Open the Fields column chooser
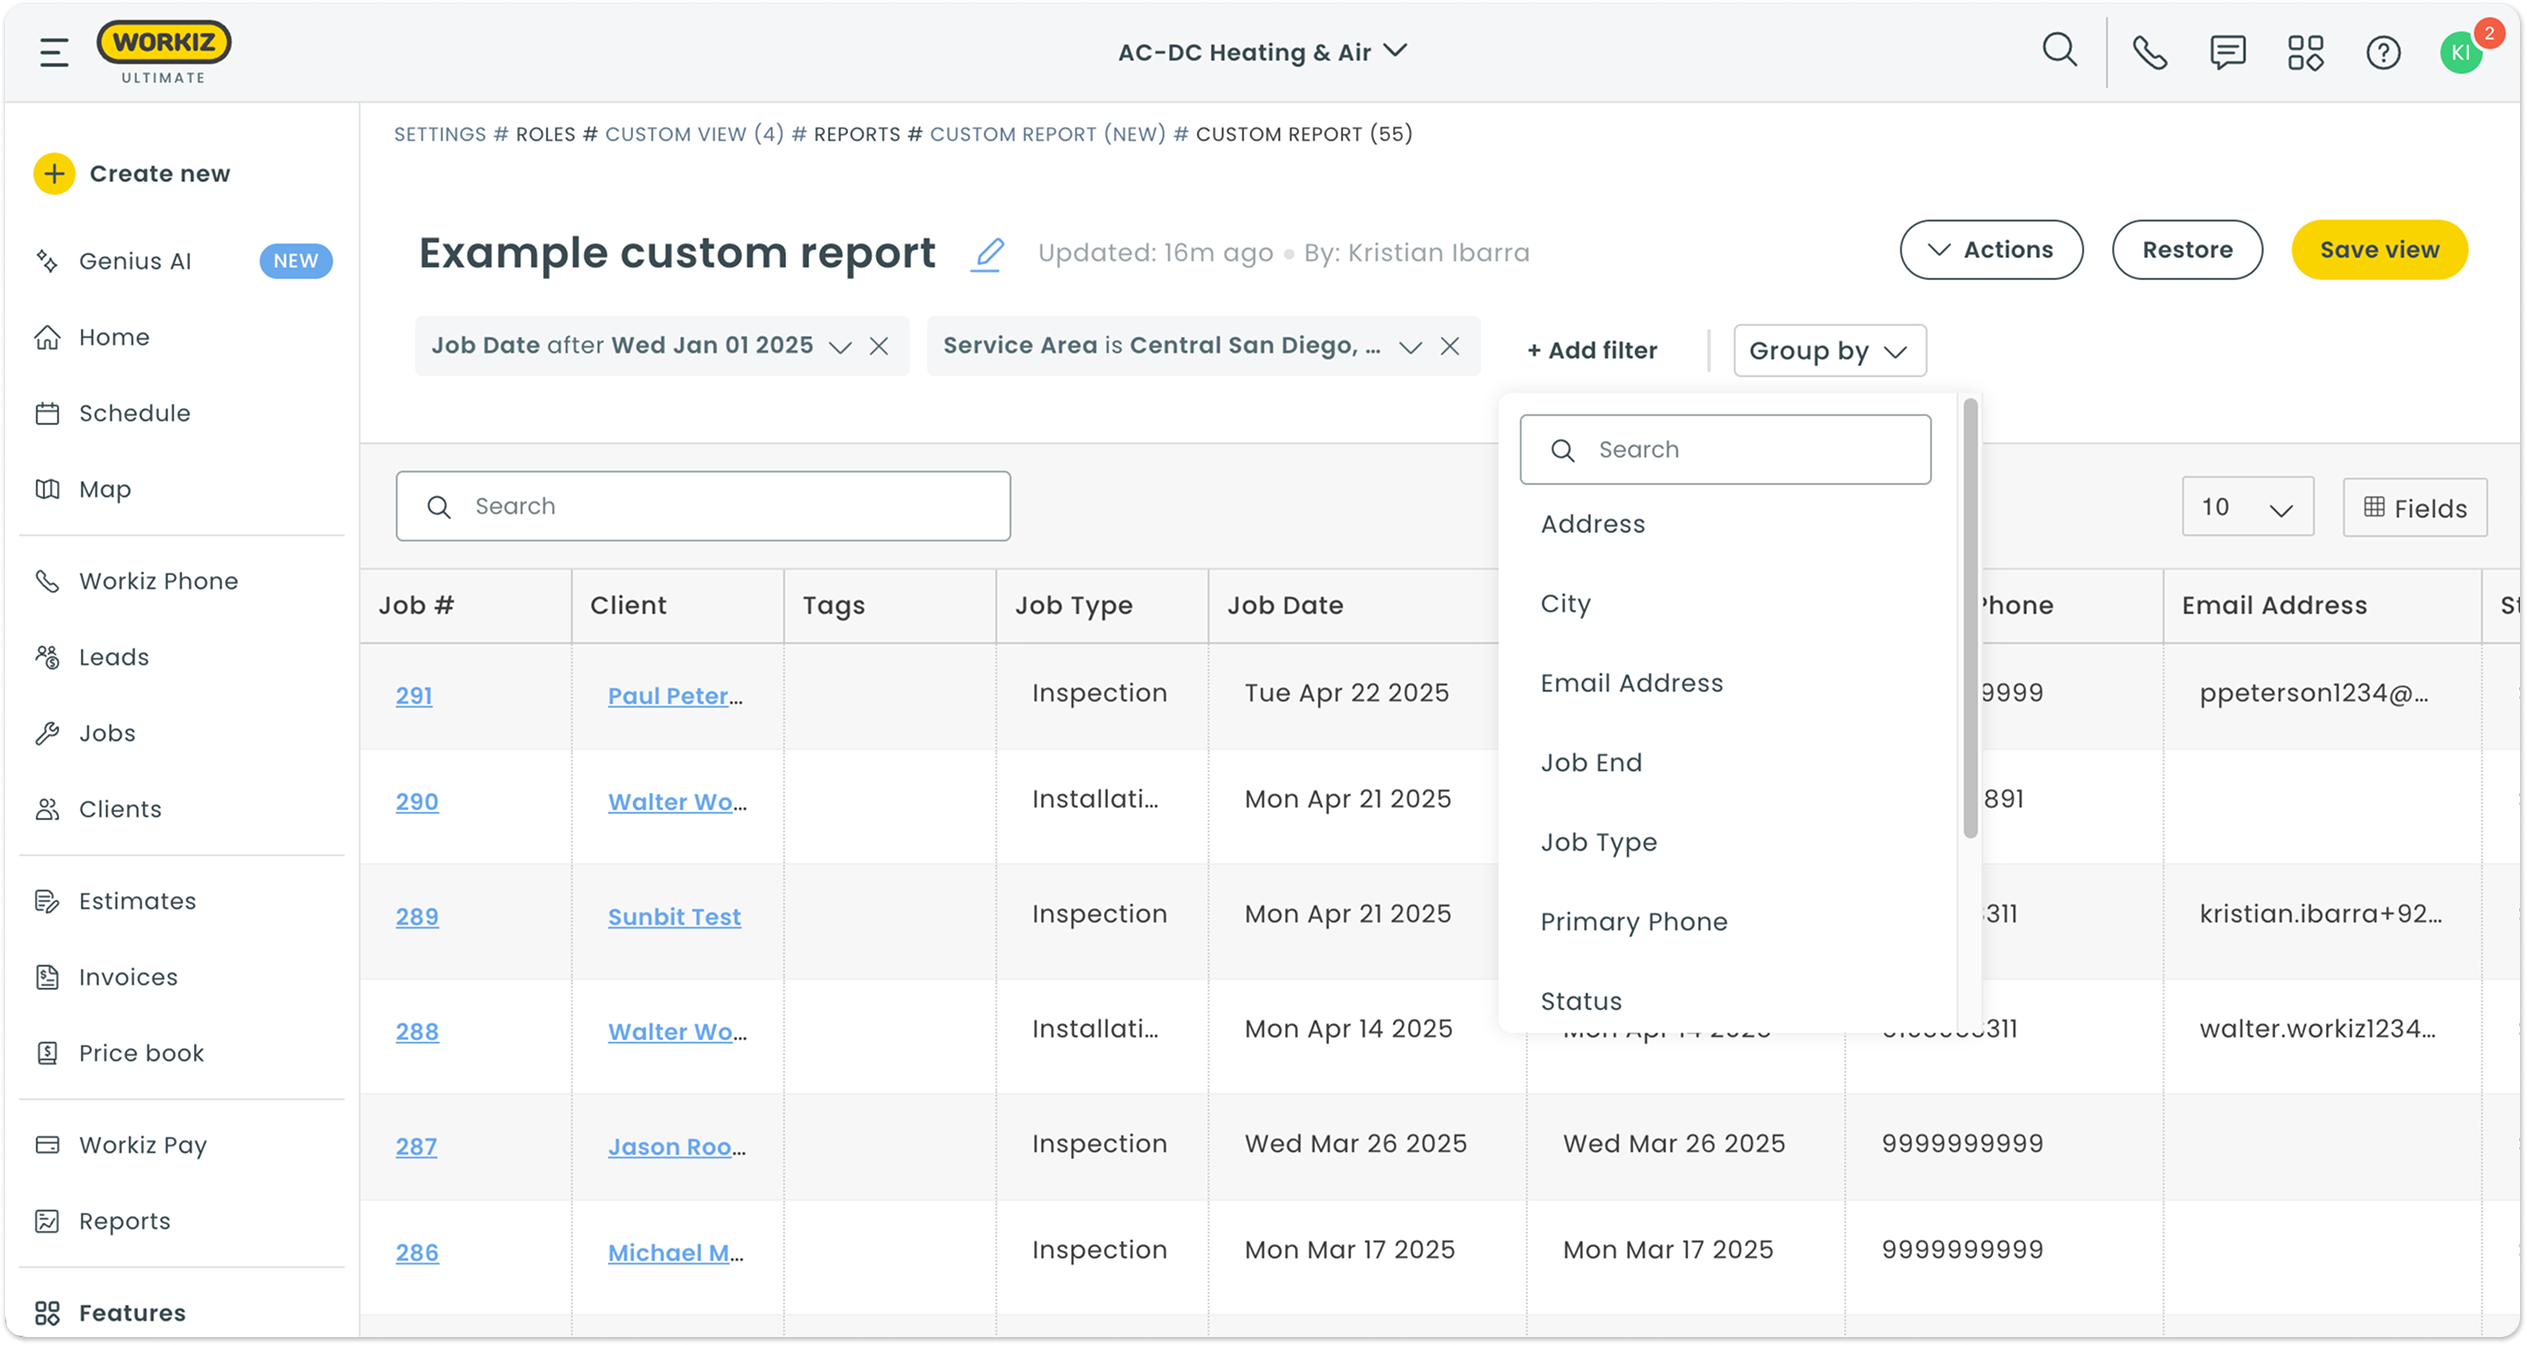The image size is (2527, 1345). [2414, 508]
